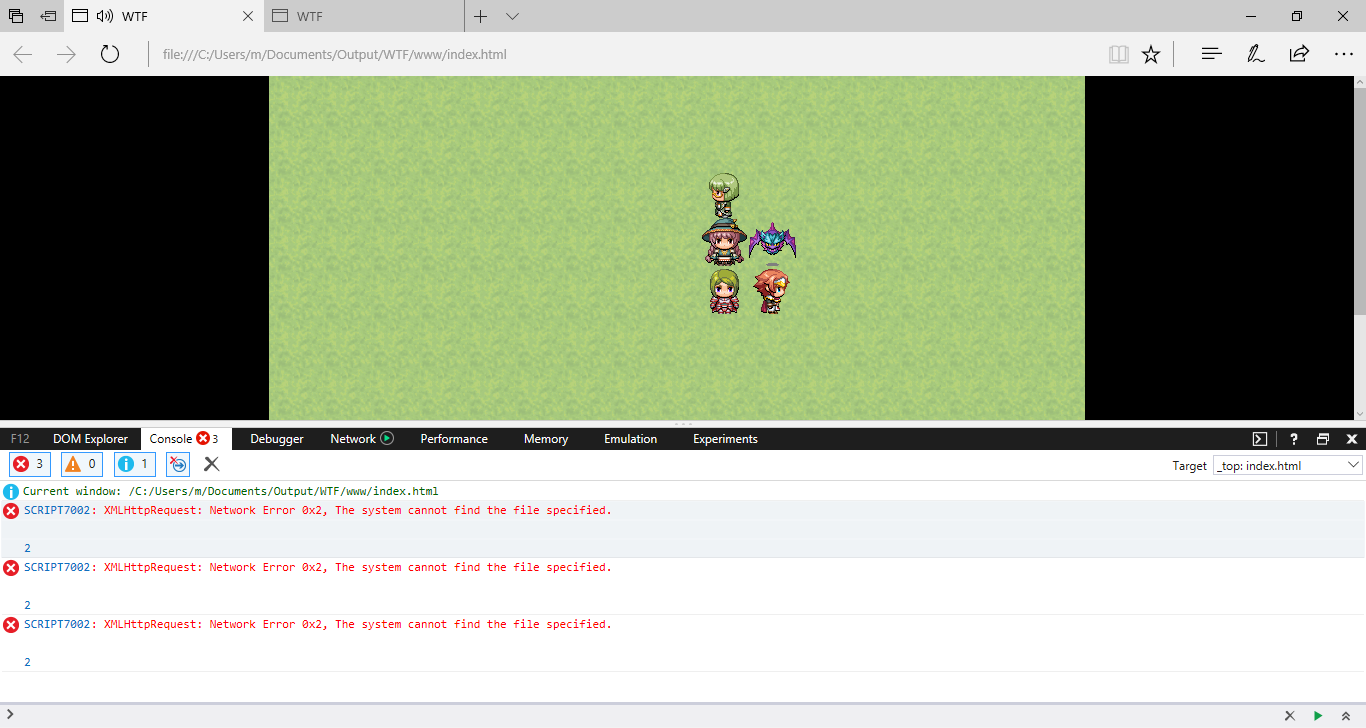Image resolution: width=1366 pixels, height=728 pixels.
Task: Click the page scrollbar up arrow
Action: 1359,84
